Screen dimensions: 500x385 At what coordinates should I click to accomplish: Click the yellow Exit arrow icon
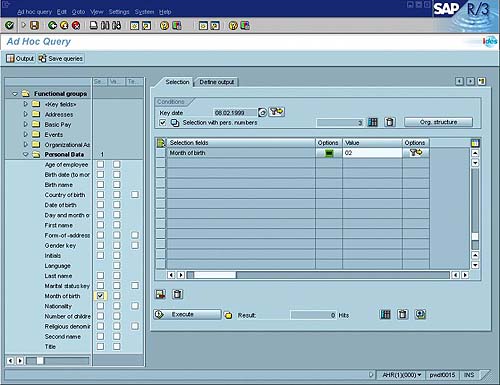[64, 25]
